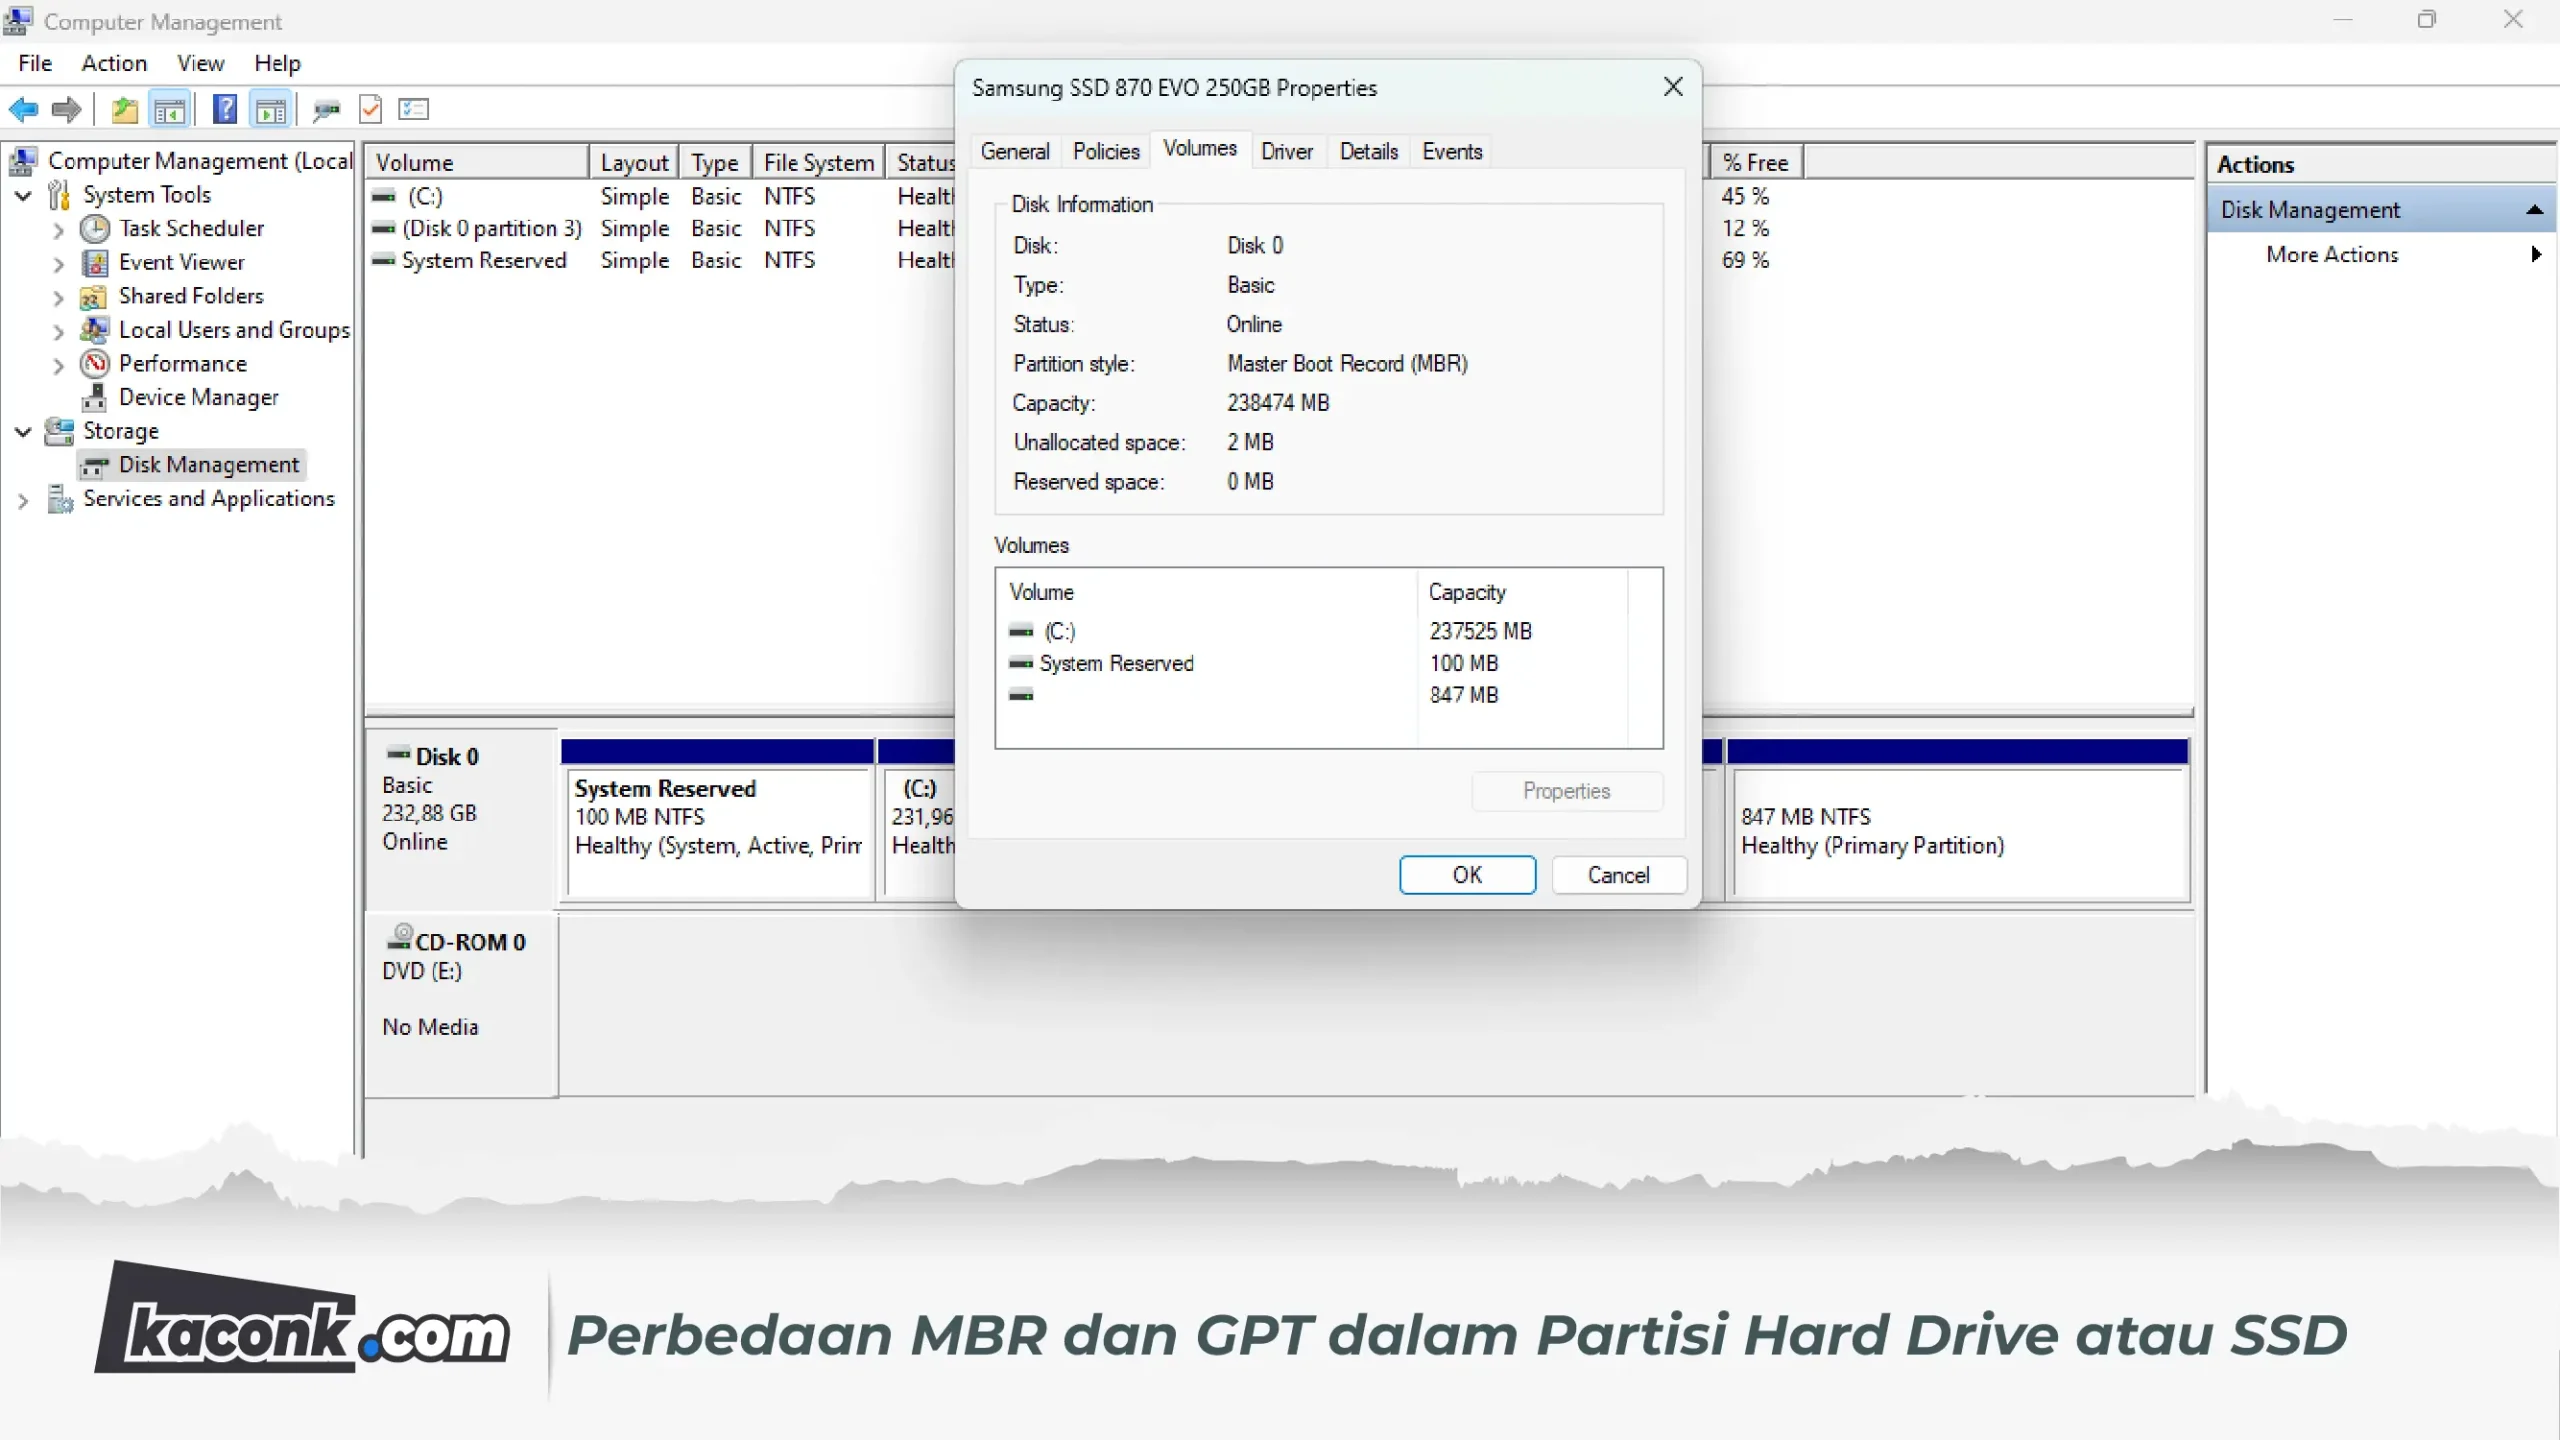The height and width of the screenshot is (1440, 2560).
Task: Select System Reserved volume in dialog list
Action: coord(1115,663)
